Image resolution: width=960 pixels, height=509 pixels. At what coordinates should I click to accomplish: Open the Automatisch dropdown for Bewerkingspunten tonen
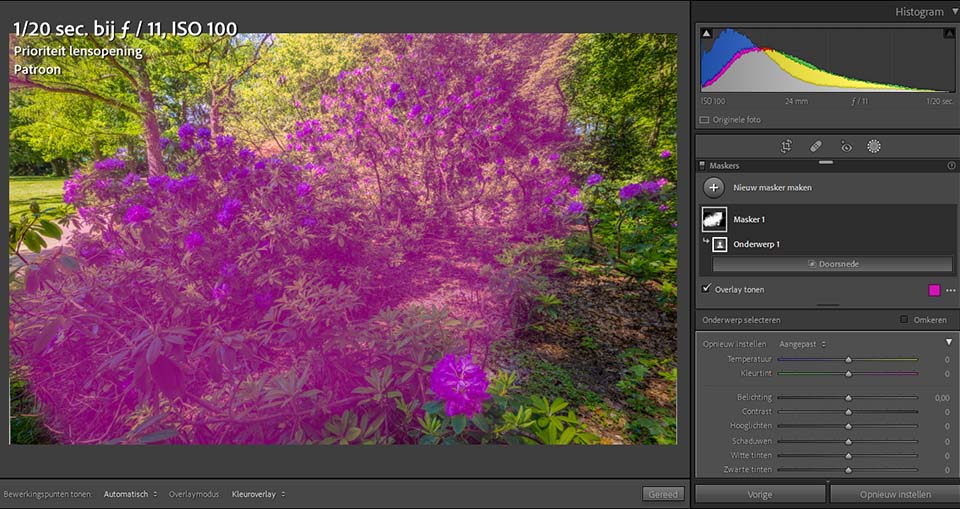coord(130,494)
